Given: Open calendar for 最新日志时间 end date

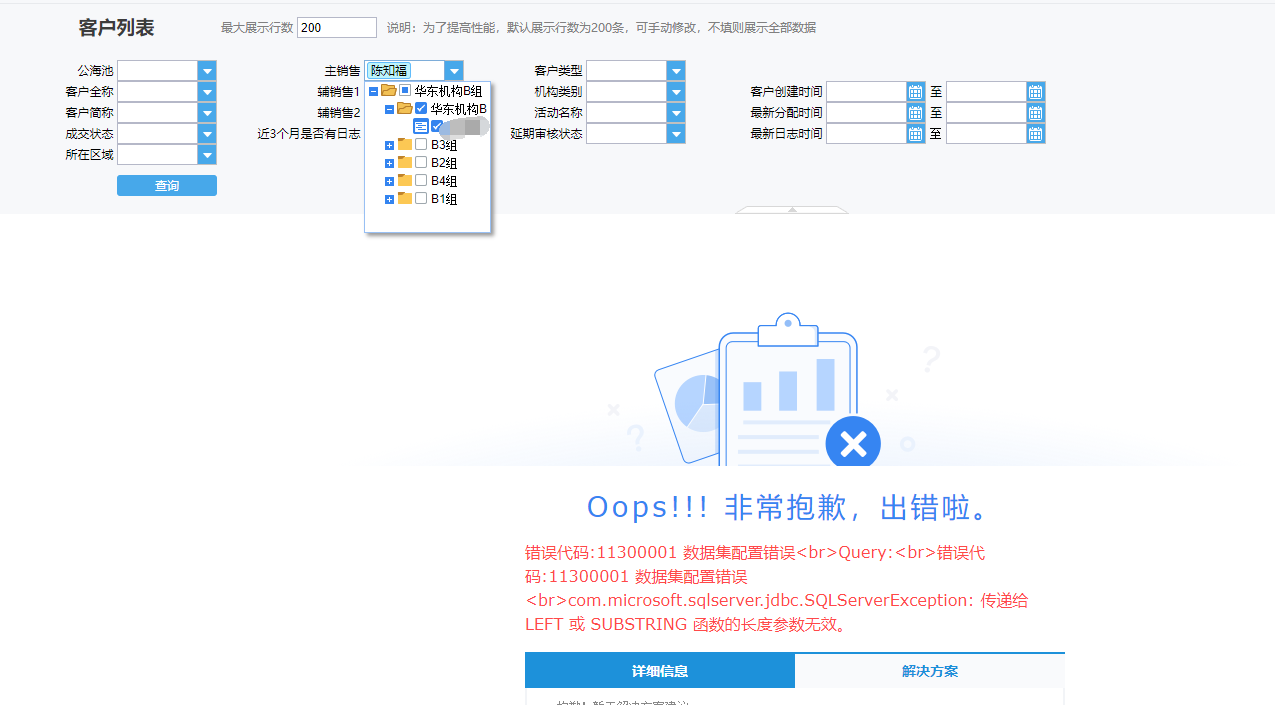Looking at the screenshot, I should [1036, 134].
